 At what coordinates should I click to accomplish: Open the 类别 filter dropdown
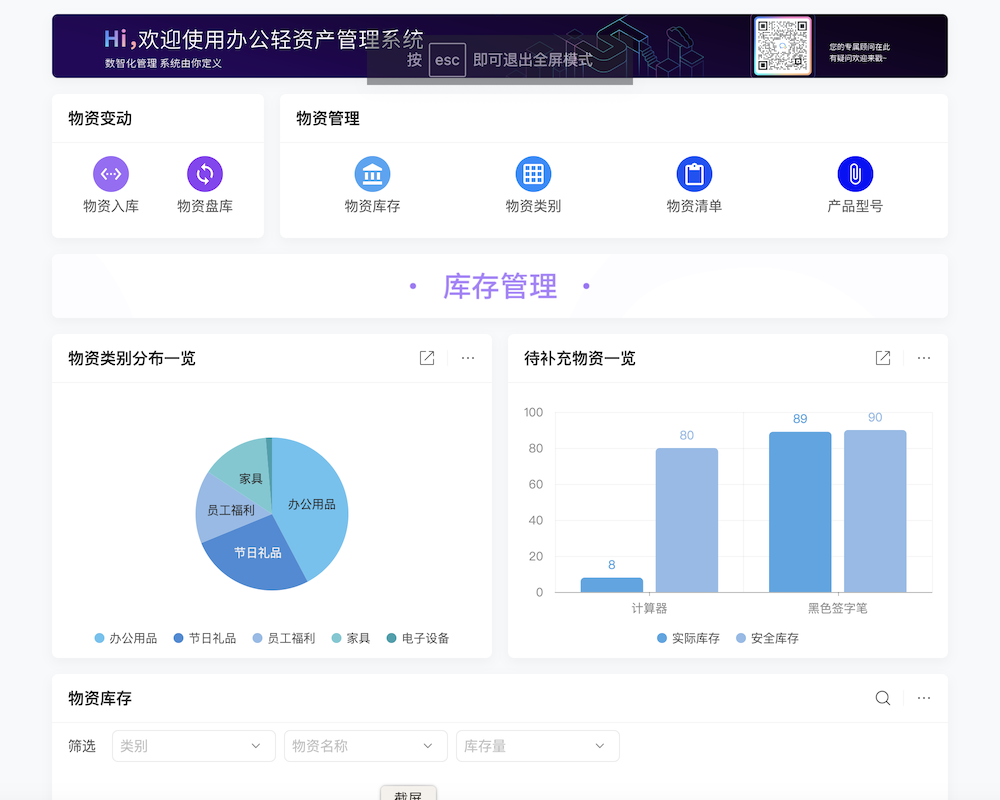pyautogui.click(x=194, y=746)
